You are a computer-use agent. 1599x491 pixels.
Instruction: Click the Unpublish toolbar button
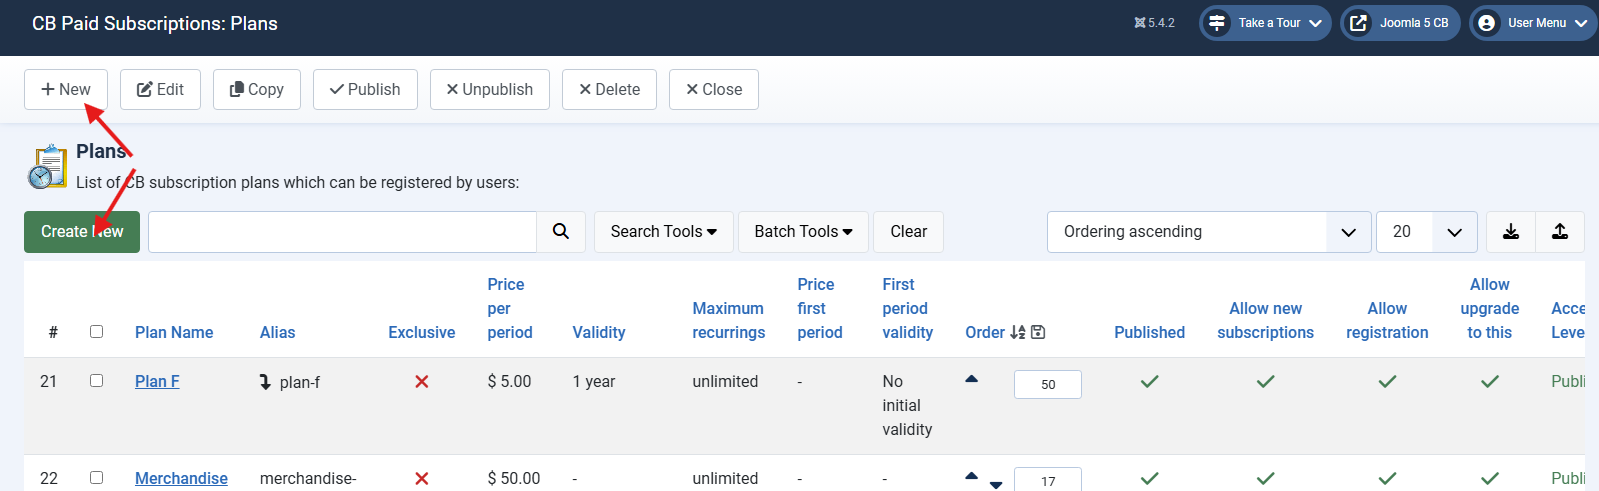489,89
